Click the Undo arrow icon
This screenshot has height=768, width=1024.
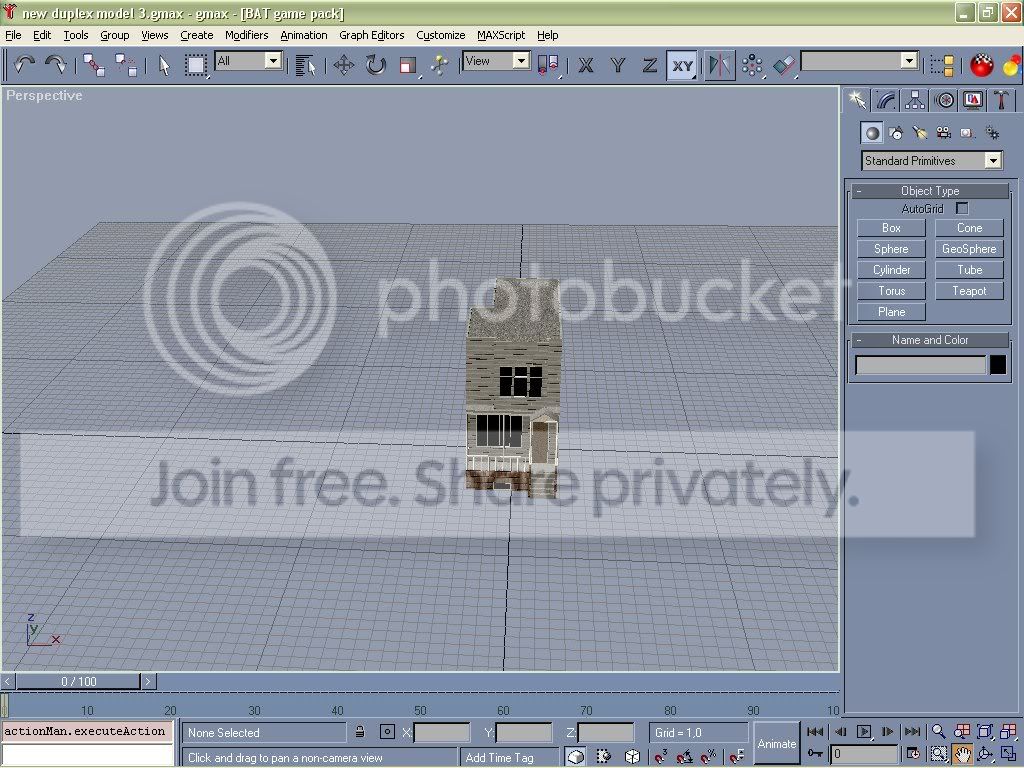tap(24, 64)
